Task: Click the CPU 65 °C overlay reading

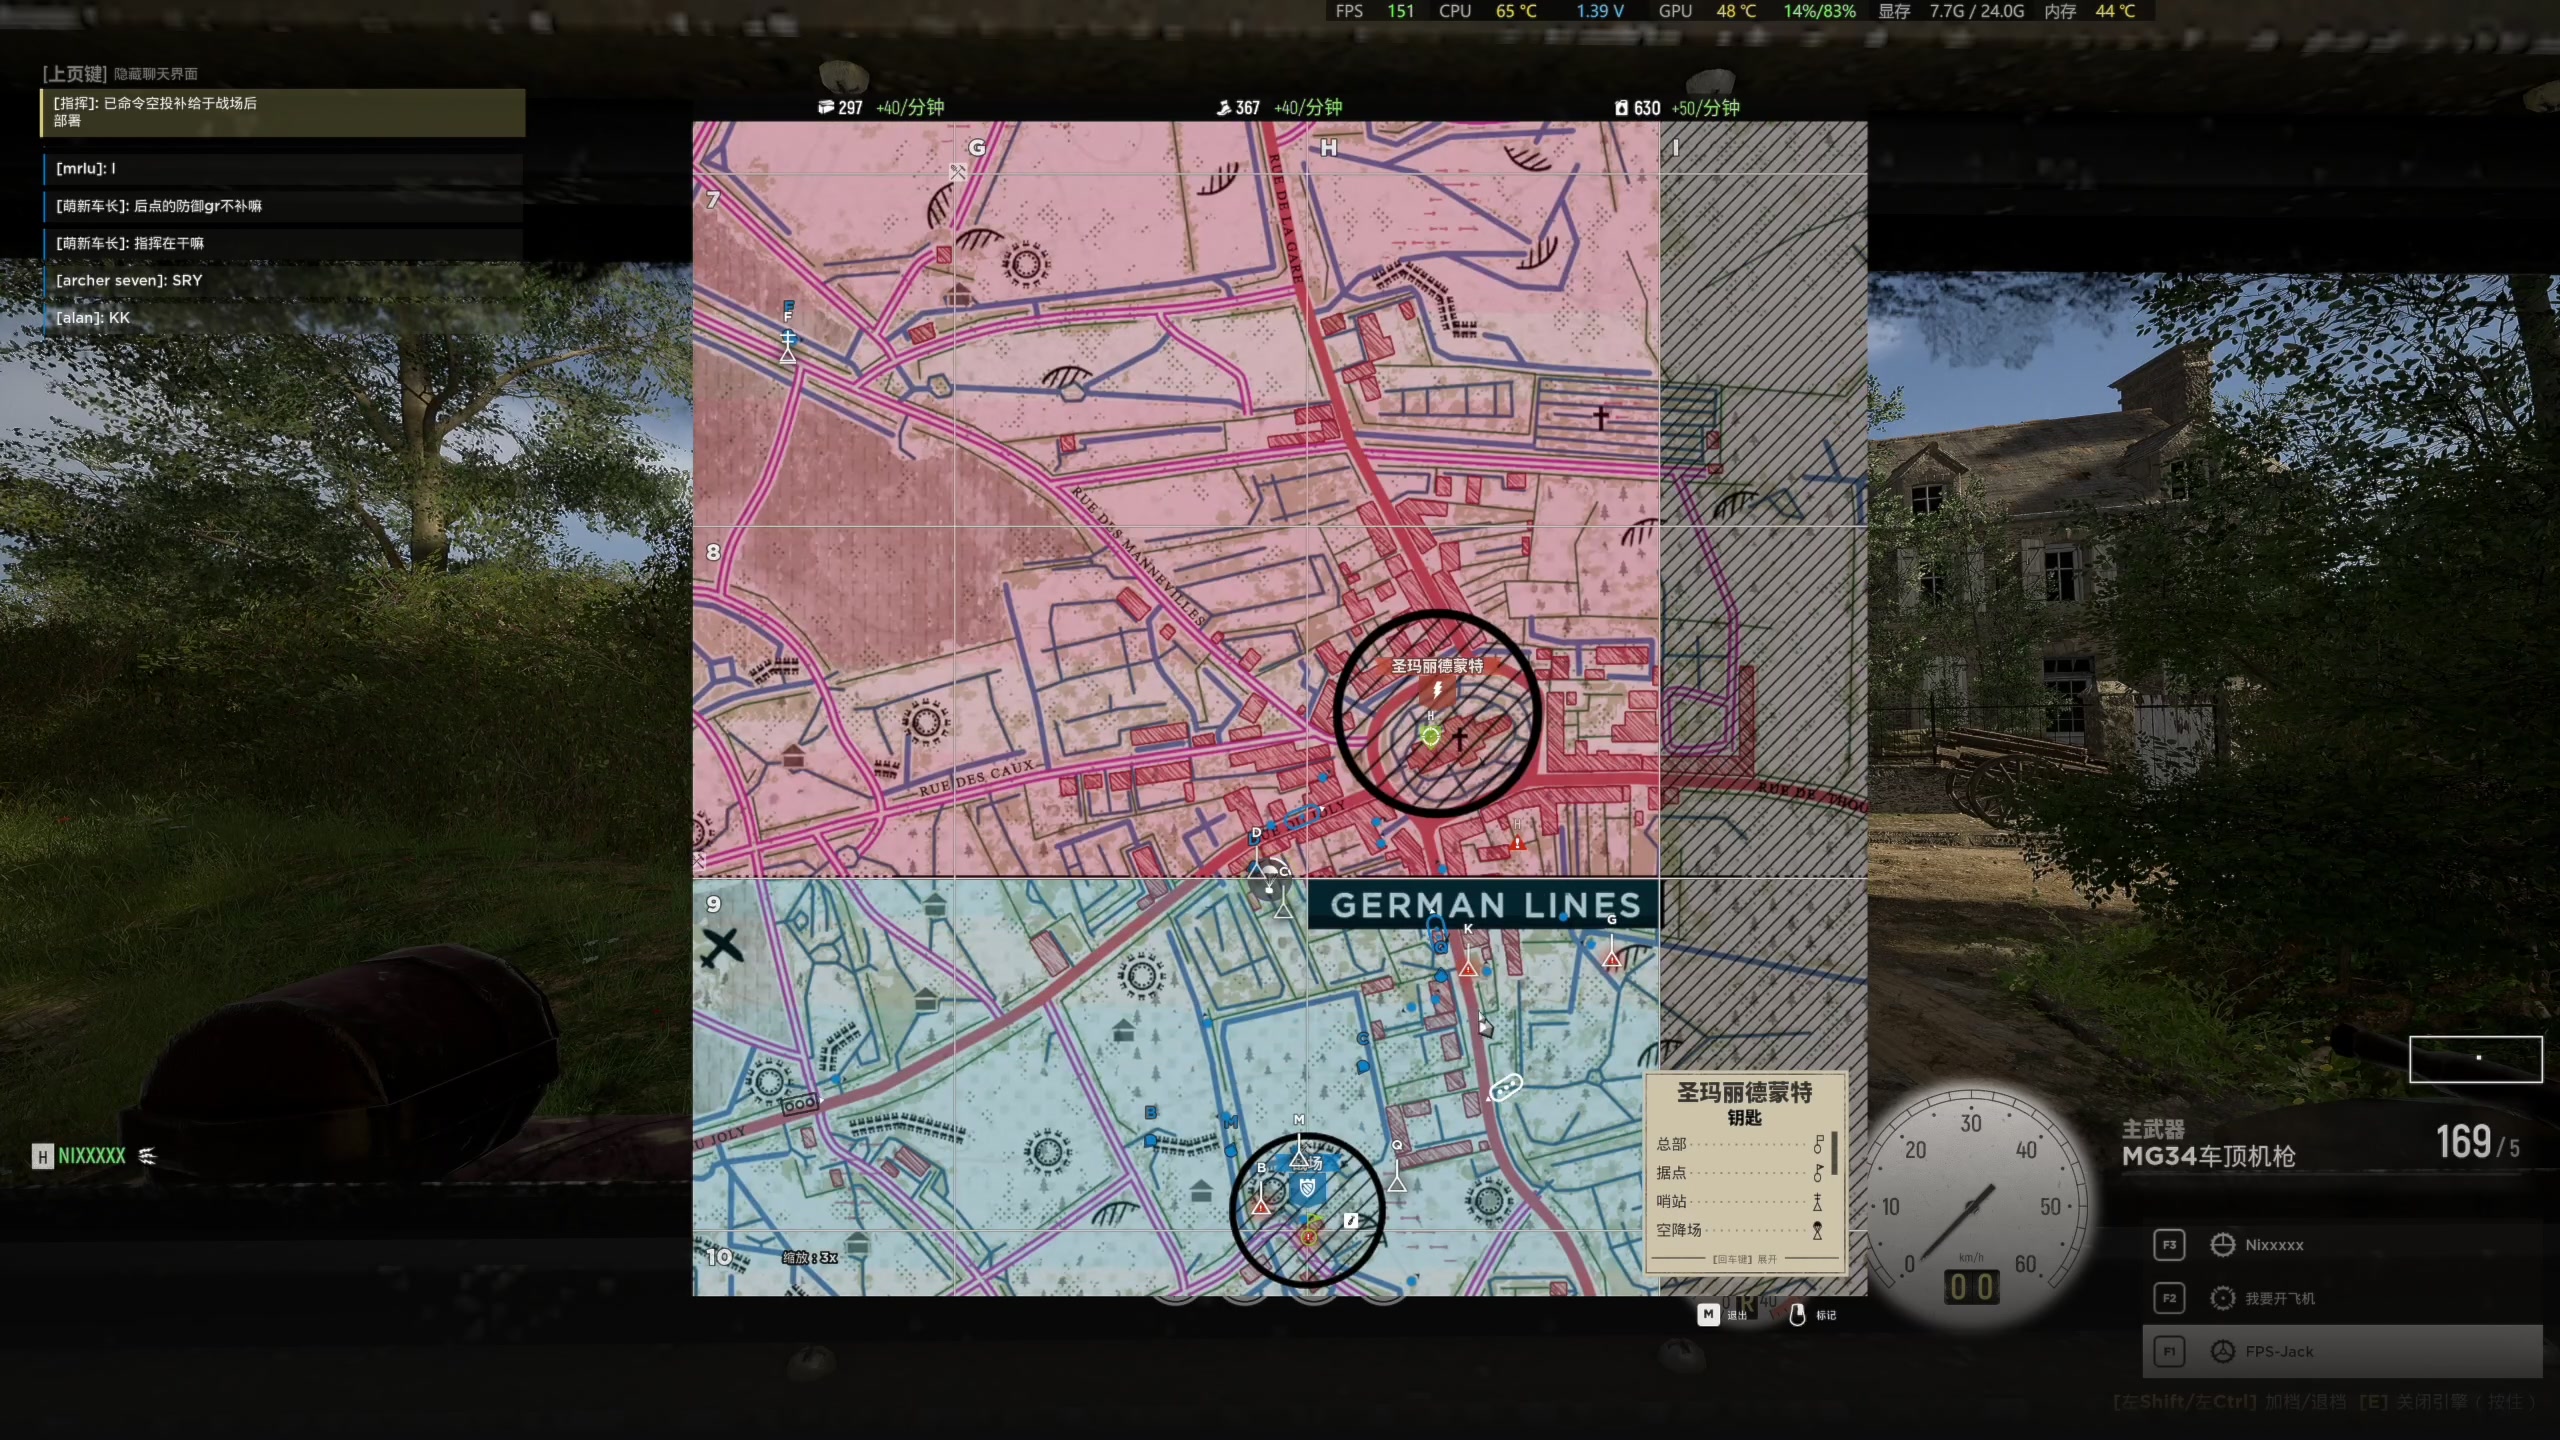Action: 1487,11
